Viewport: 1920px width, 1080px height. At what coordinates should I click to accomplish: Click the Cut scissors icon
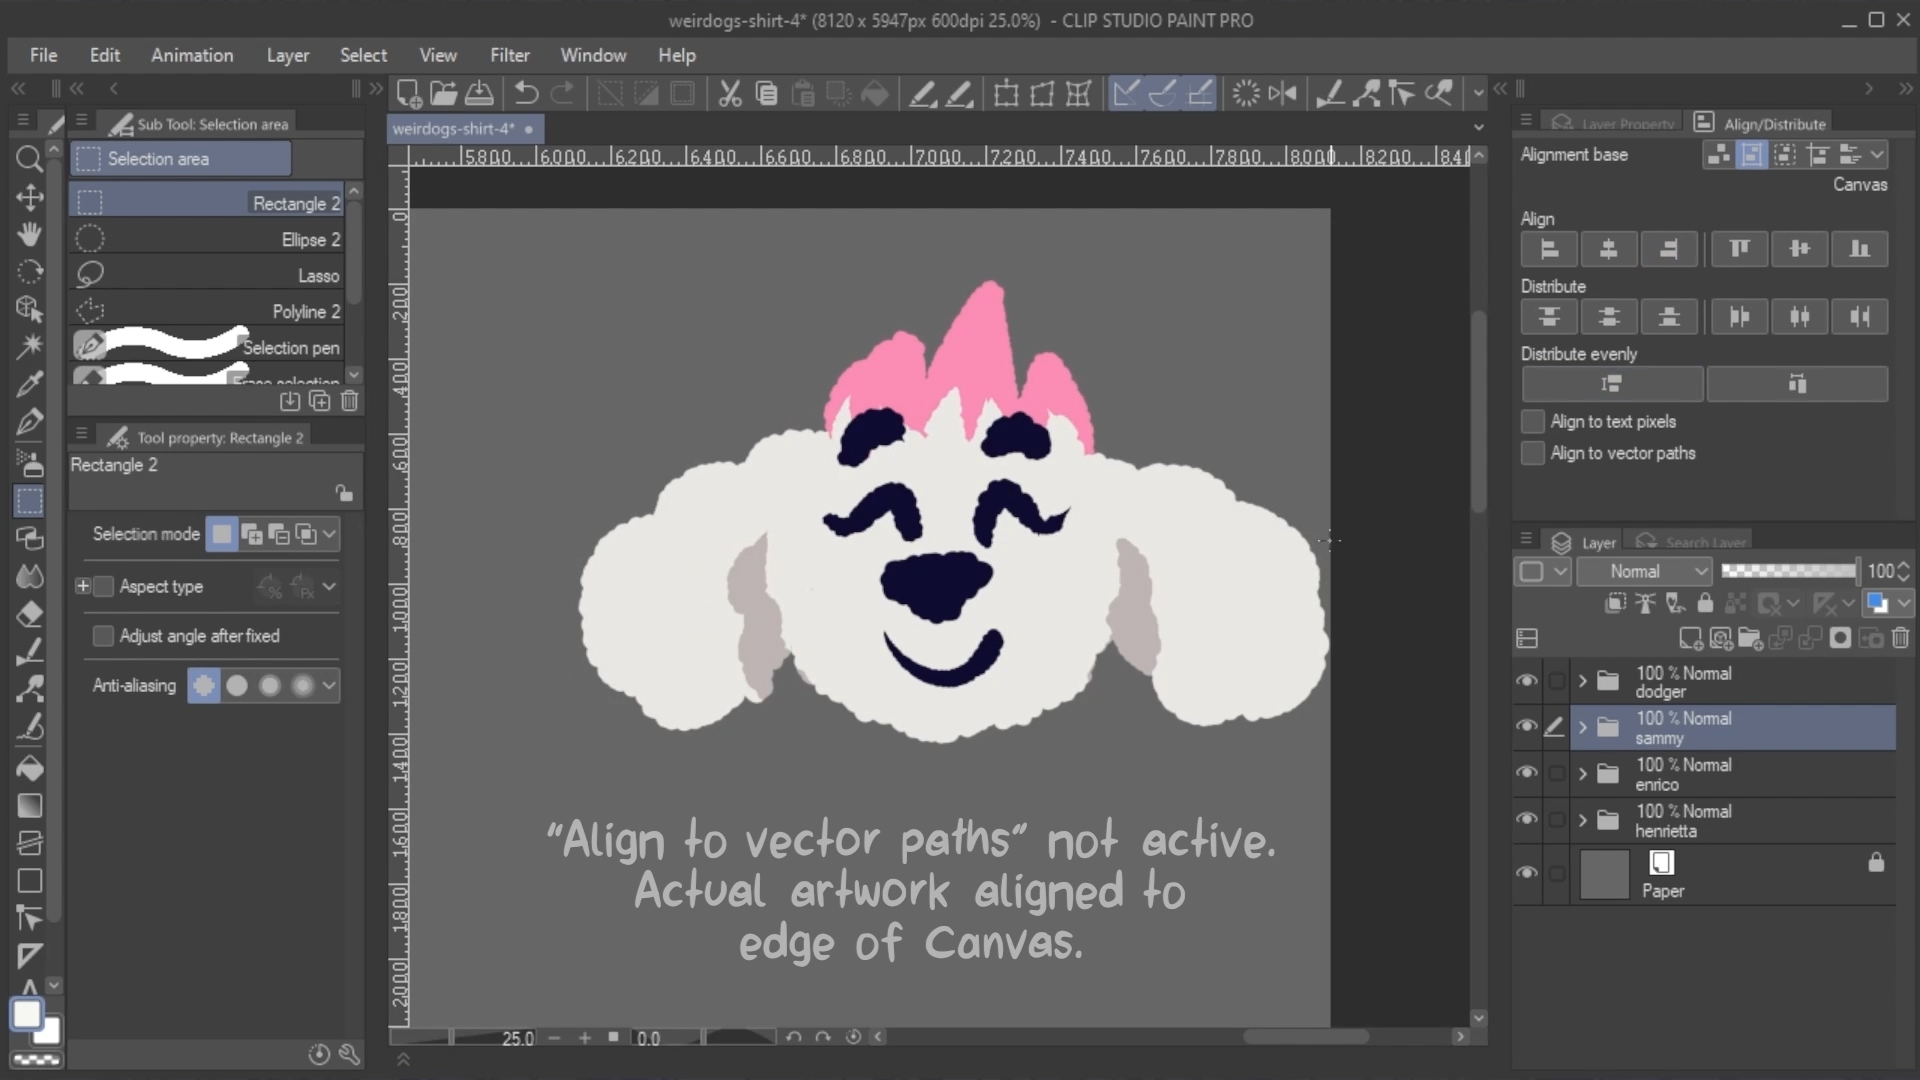(730, 94)
